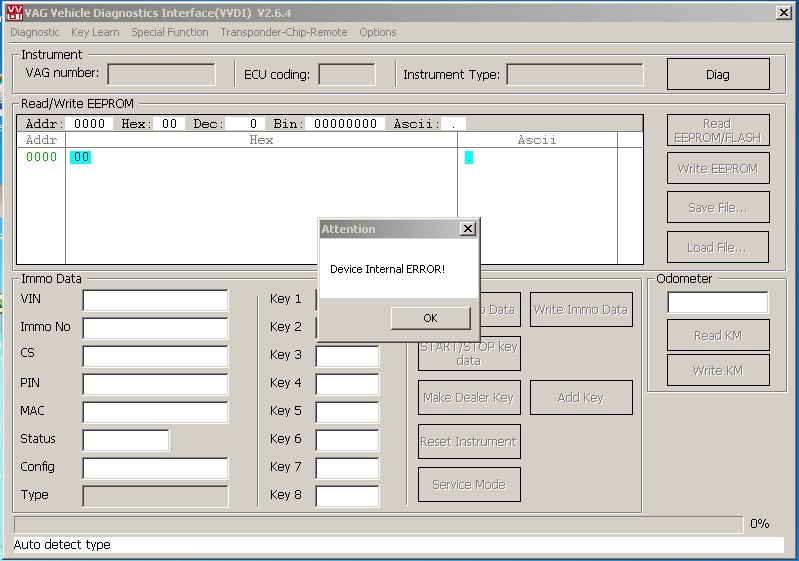The width and height of the screenshot is (799, 561).
Task: Click the Reset Instrument button
Action: point(469,442)
